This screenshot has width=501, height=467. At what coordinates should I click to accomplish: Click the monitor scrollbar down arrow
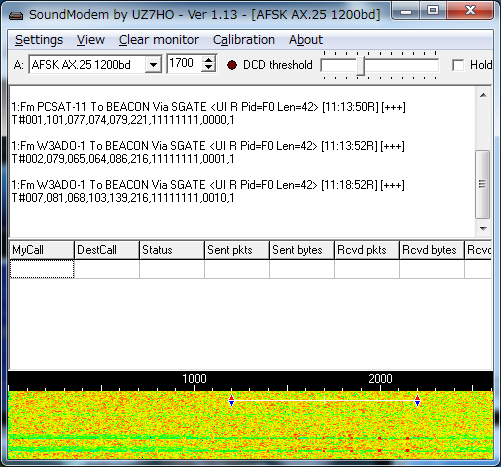pos(483,229)
